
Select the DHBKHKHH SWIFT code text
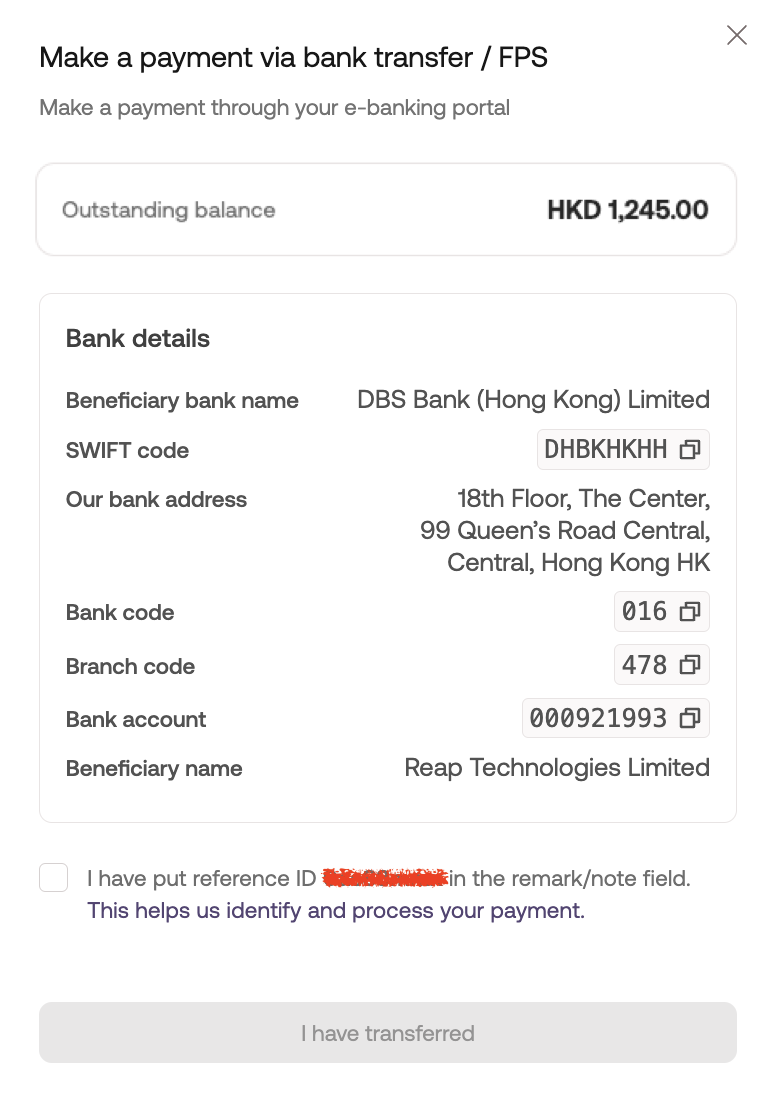click(x=605, y=450)
